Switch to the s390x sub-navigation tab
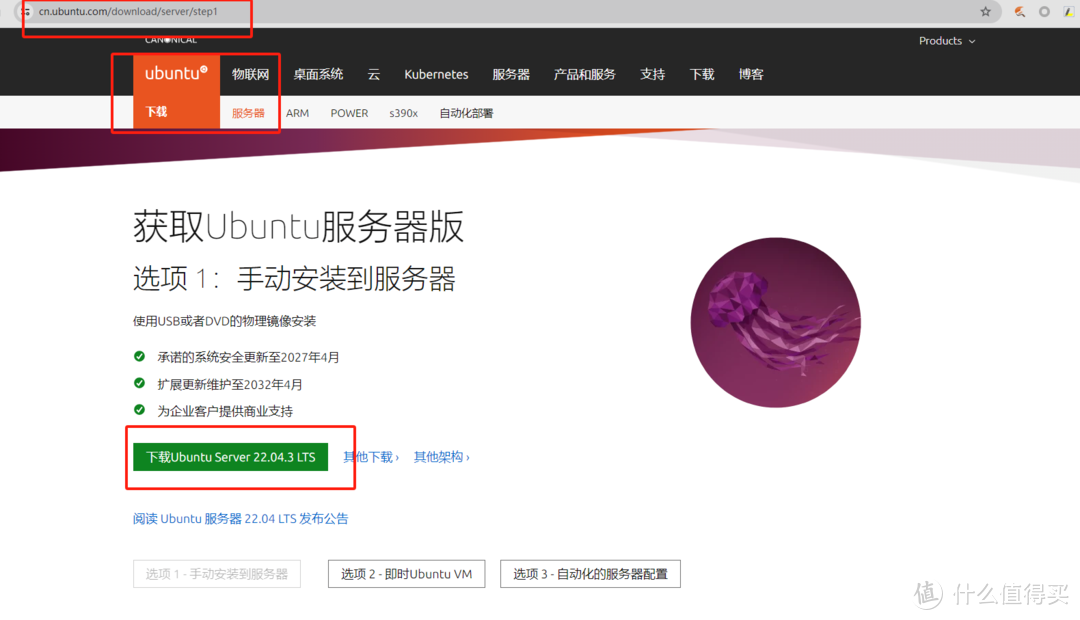Image resolution: width=1080 pixels, height=620 pixels. pyautogui.click(x=403, y=112)
